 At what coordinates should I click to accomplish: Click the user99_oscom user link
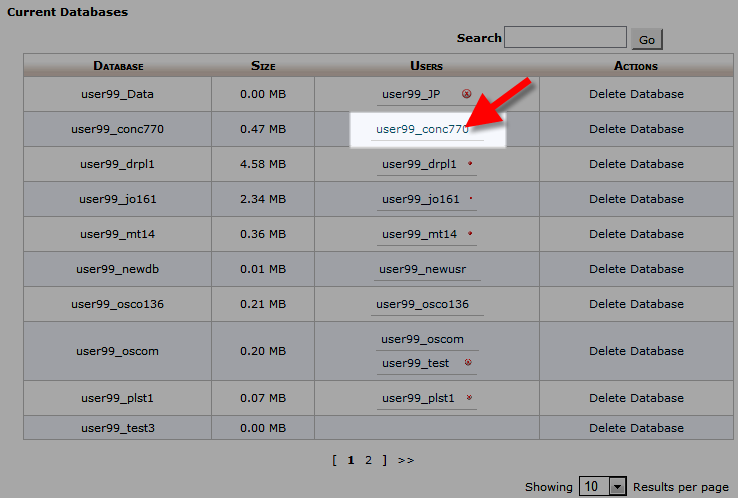pyautogui.click(x=422, y=339)
